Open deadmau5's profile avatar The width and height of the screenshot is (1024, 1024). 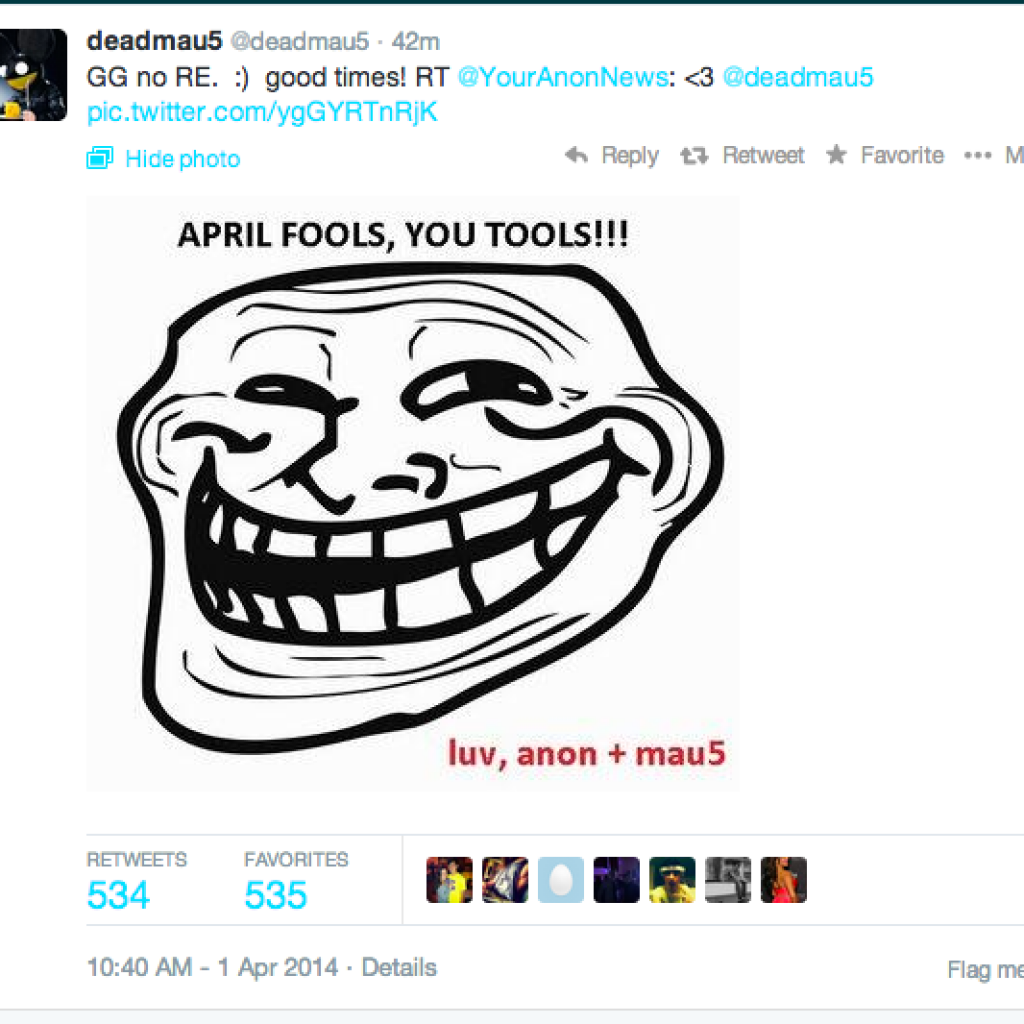[33, 74]
